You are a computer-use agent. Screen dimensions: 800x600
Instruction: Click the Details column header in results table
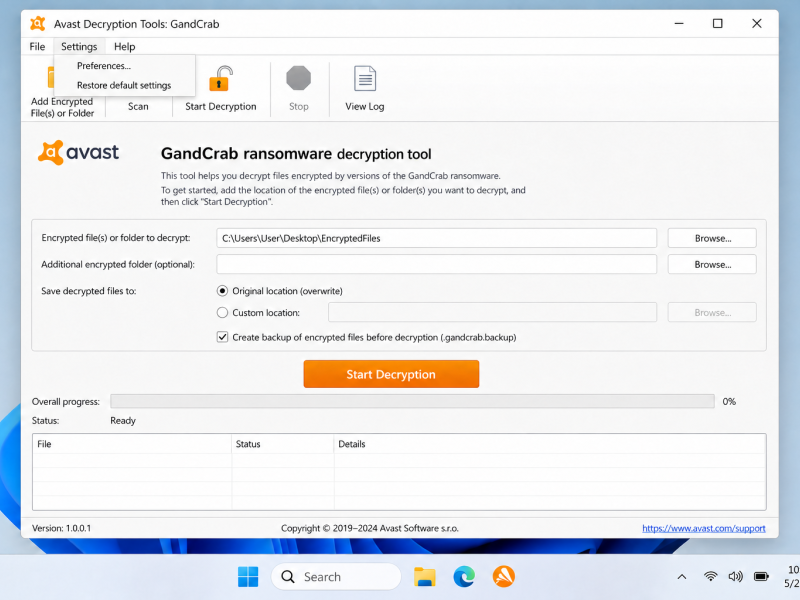point(550,444)
